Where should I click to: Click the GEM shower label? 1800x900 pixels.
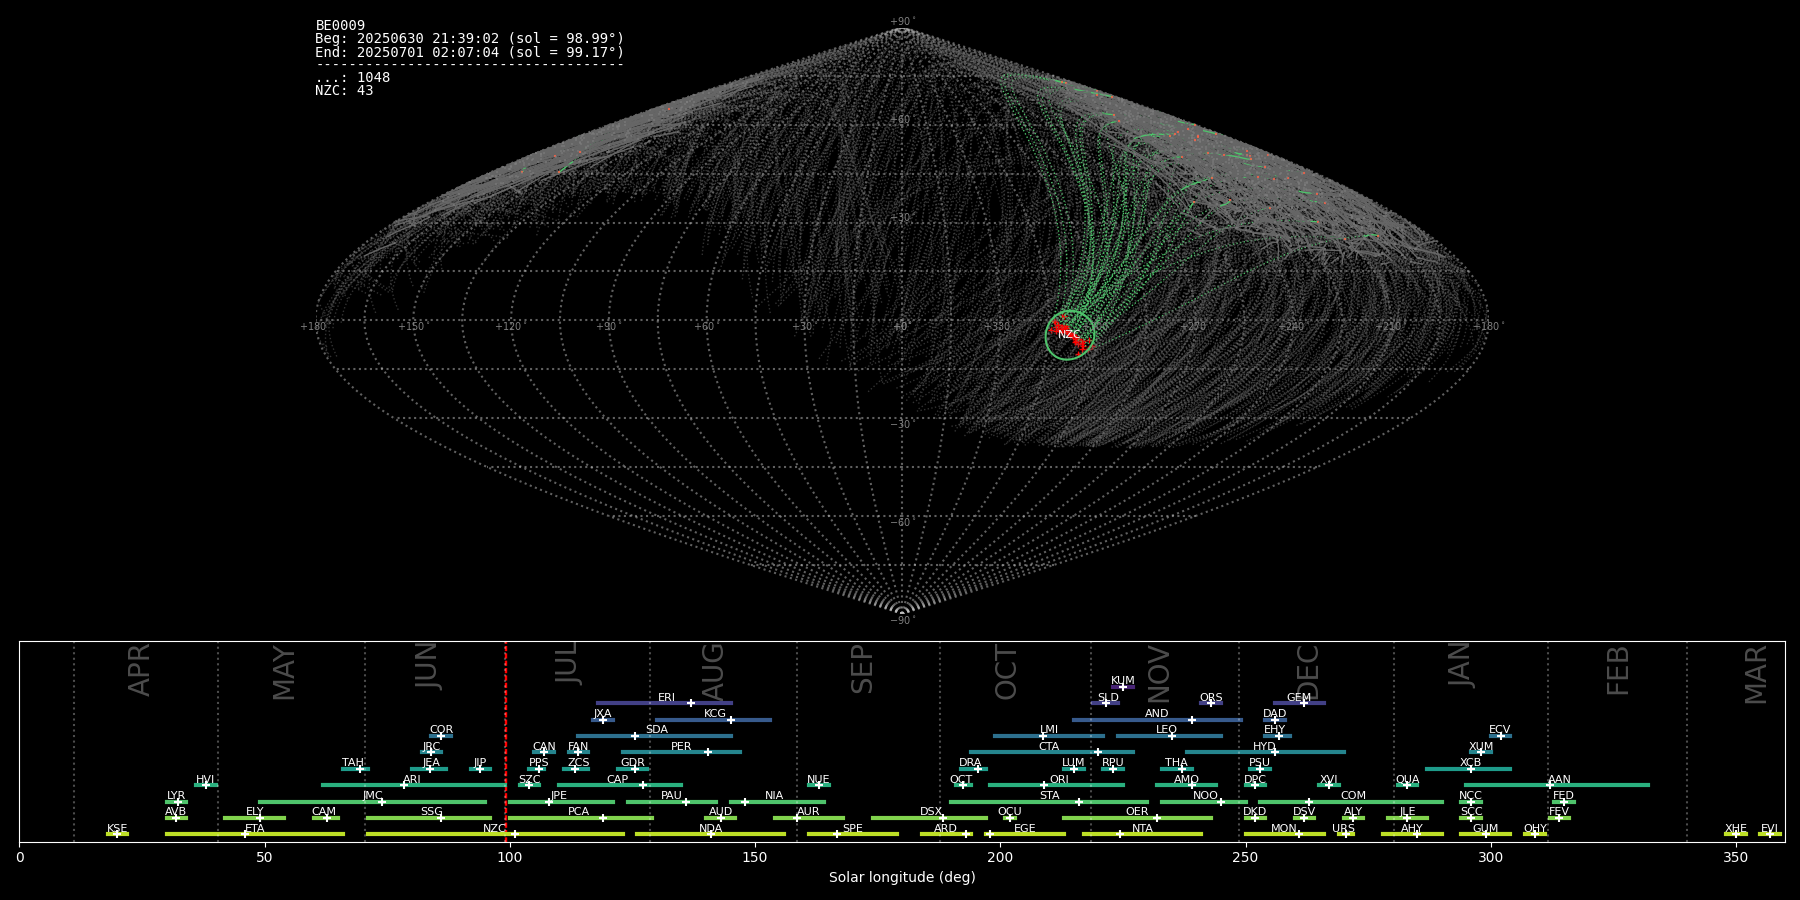click(1299, 698)
